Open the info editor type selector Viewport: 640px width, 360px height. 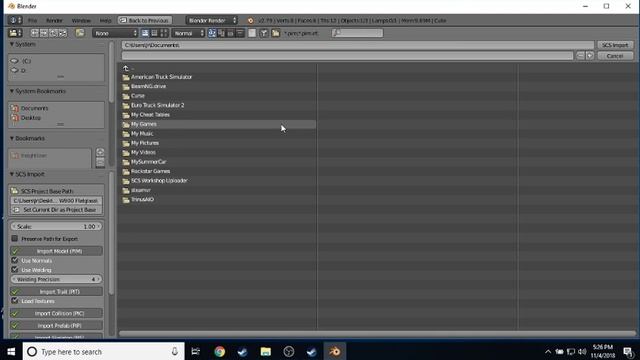click(15, 20)
